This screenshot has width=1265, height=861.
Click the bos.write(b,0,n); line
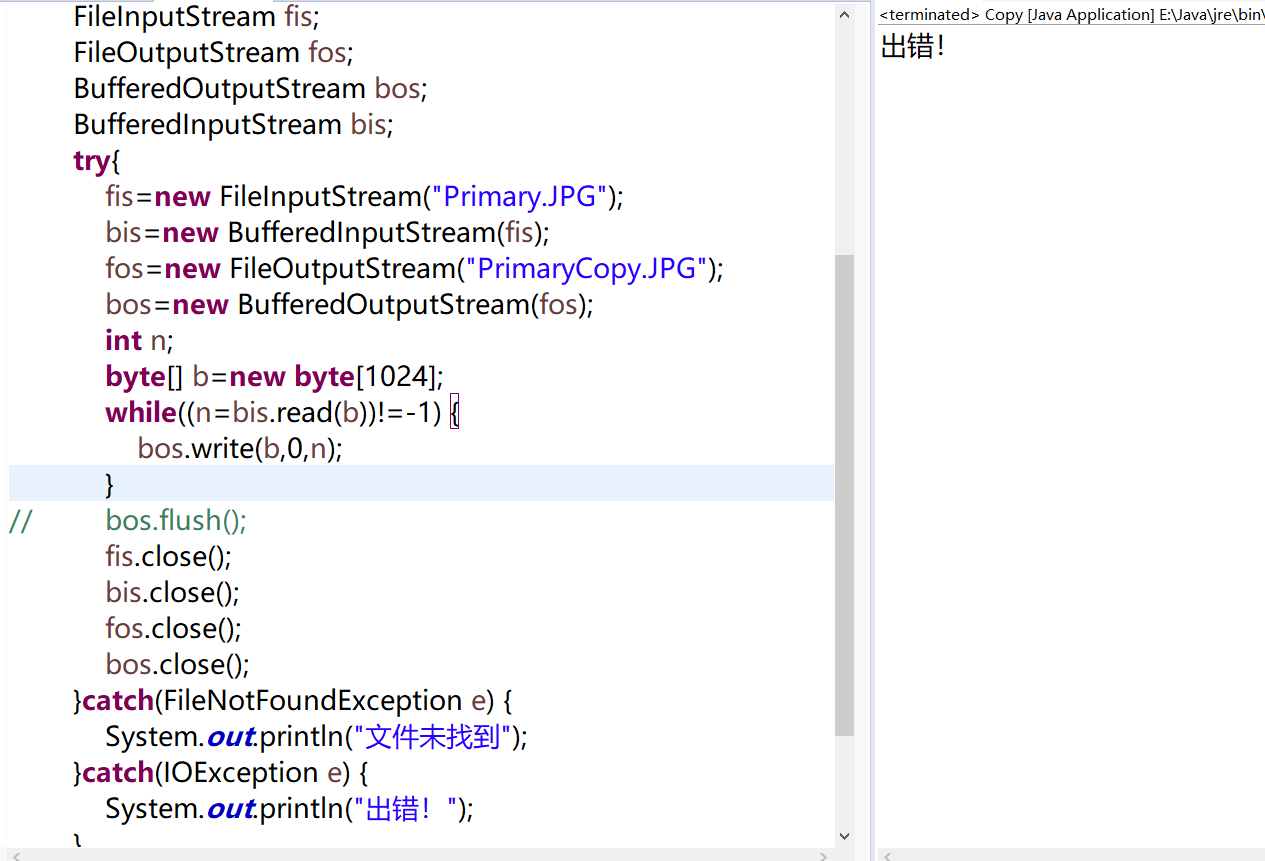(240, 448)
